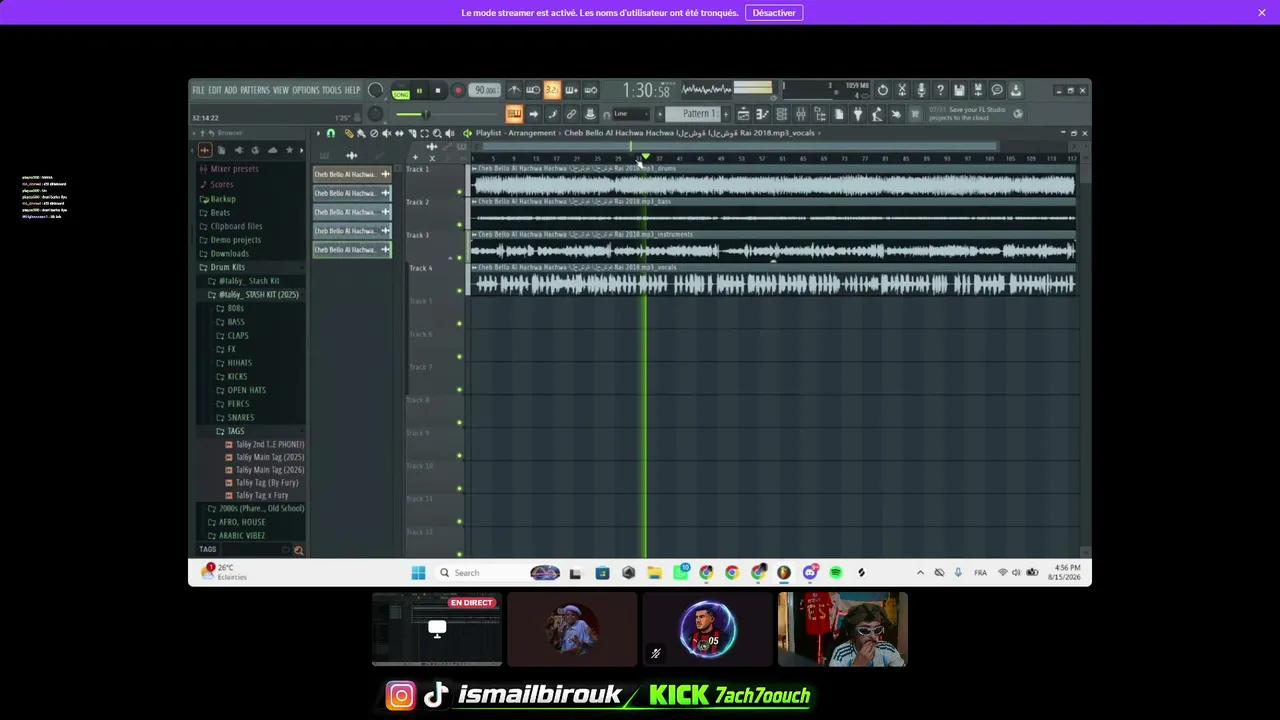Click the record button
Image resolution: width=1280 pixels, height=720 pixels.
pyautogui.click(x=458, y=91)
